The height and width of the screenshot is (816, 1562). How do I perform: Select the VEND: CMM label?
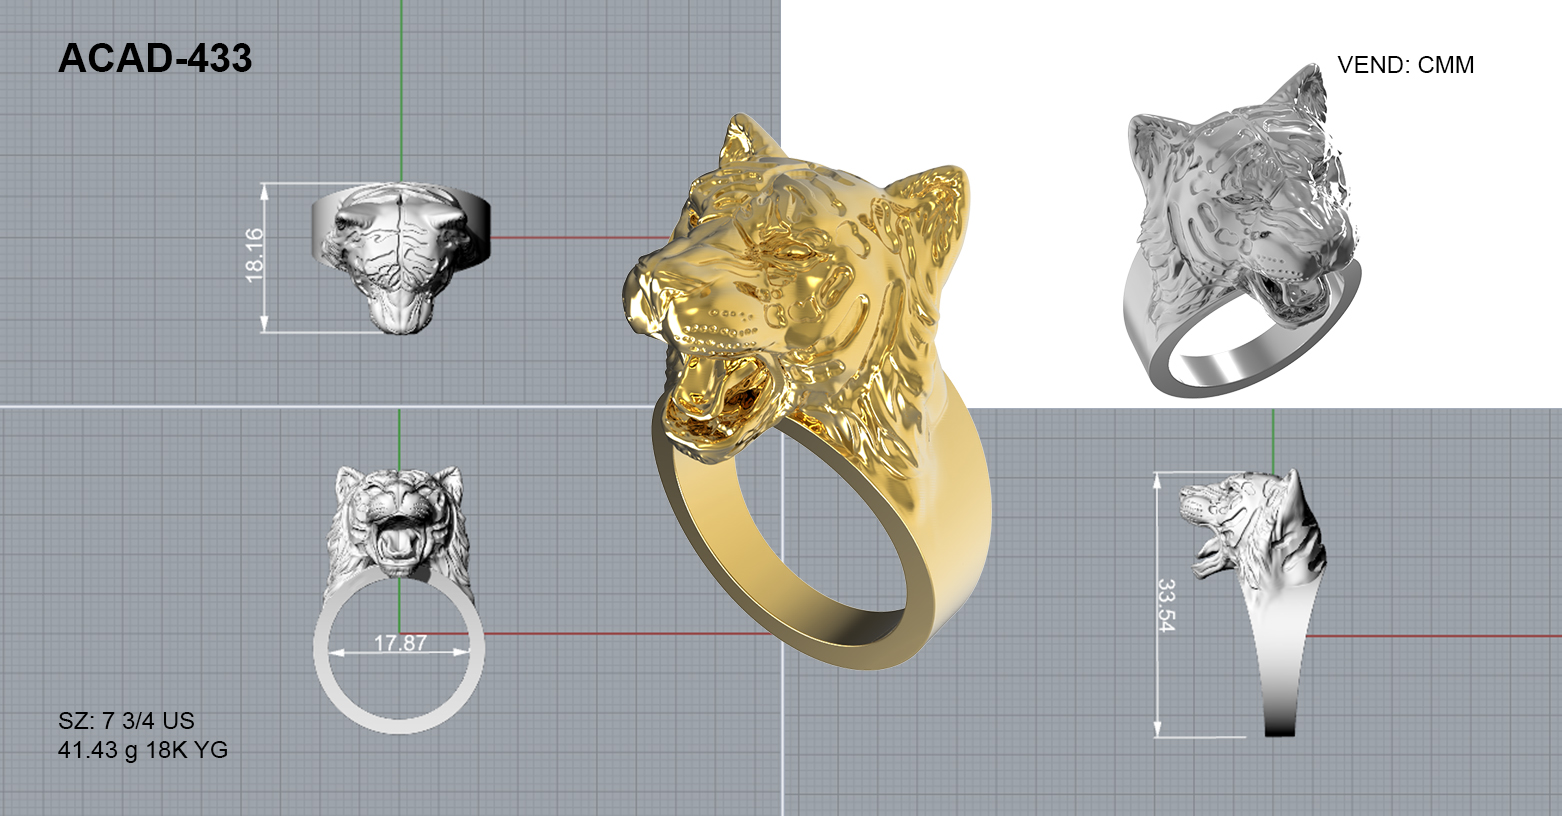pyautogui.click(x=1405, y=65)
